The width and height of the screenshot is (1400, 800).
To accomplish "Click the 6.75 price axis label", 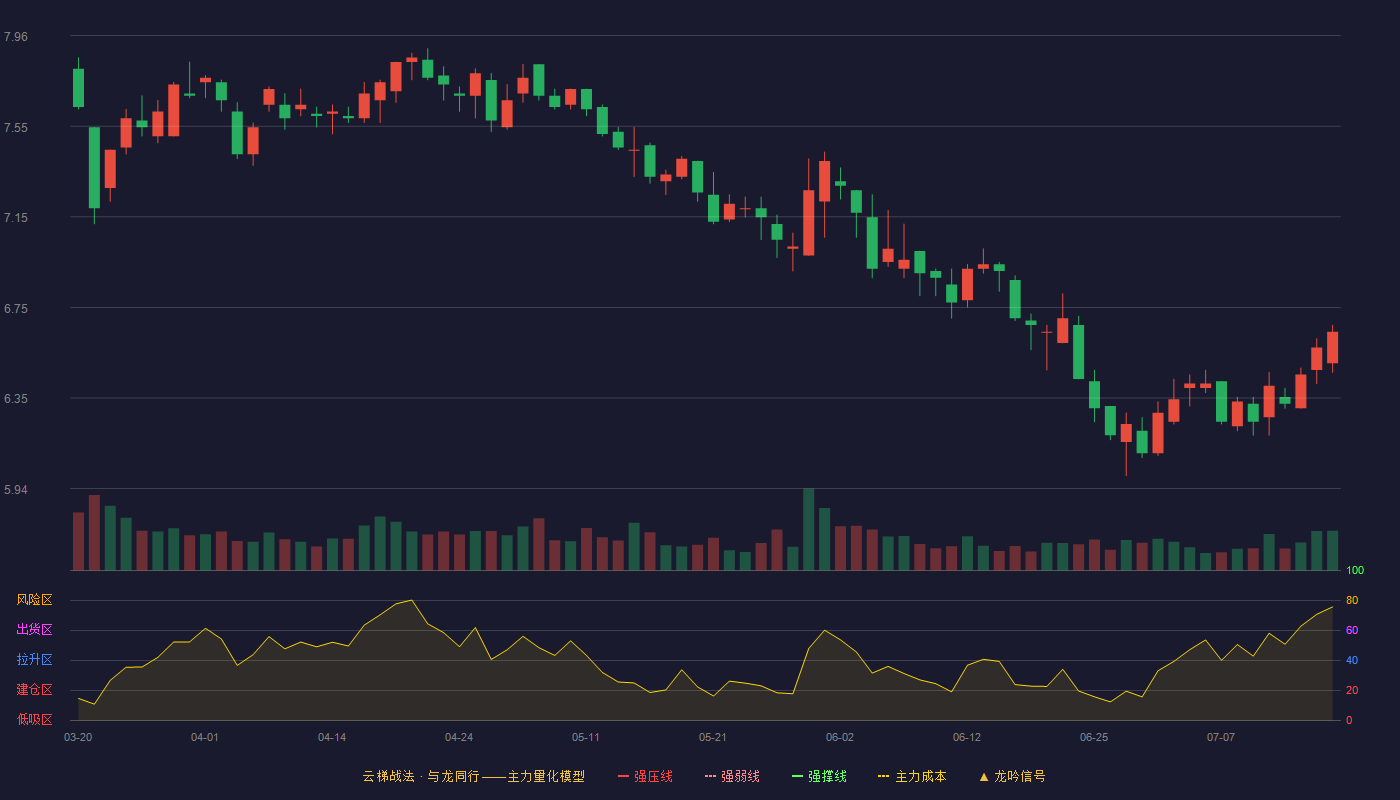I will (x=16, y=308).
